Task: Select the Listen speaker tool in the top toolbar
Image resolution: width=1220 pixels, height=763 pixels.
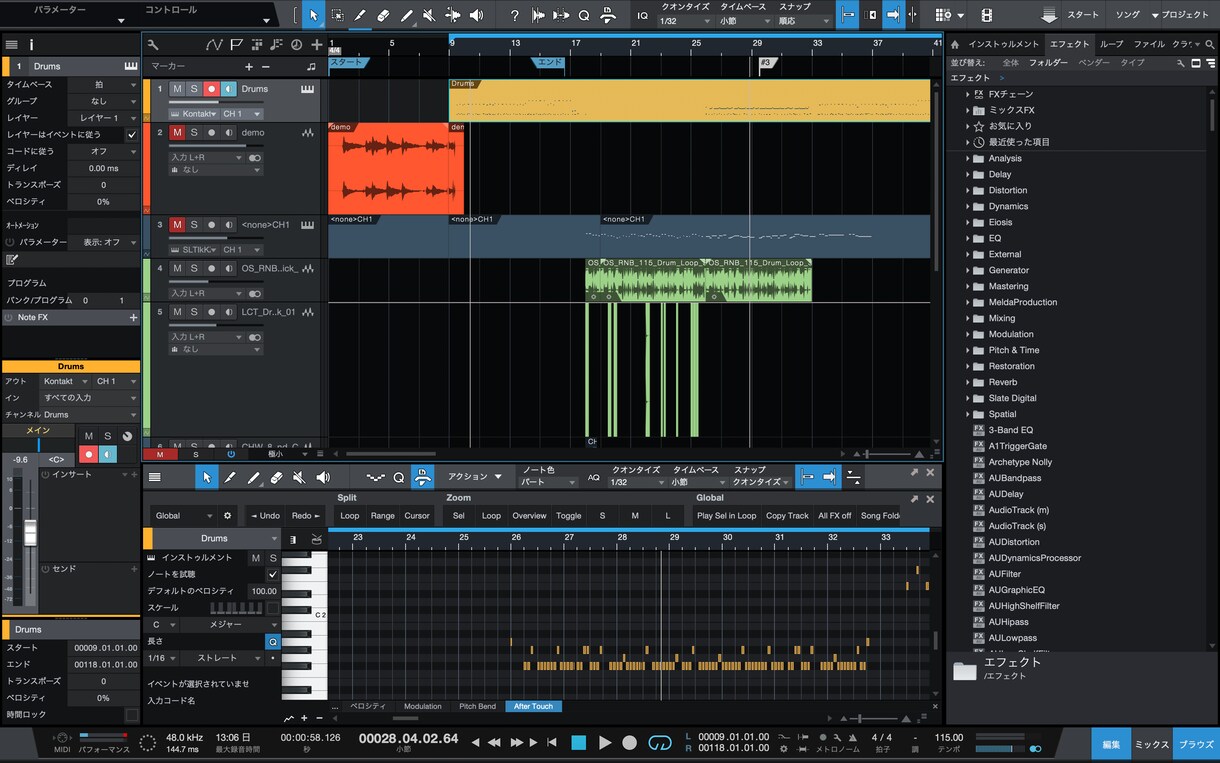Action: point(476,15)
